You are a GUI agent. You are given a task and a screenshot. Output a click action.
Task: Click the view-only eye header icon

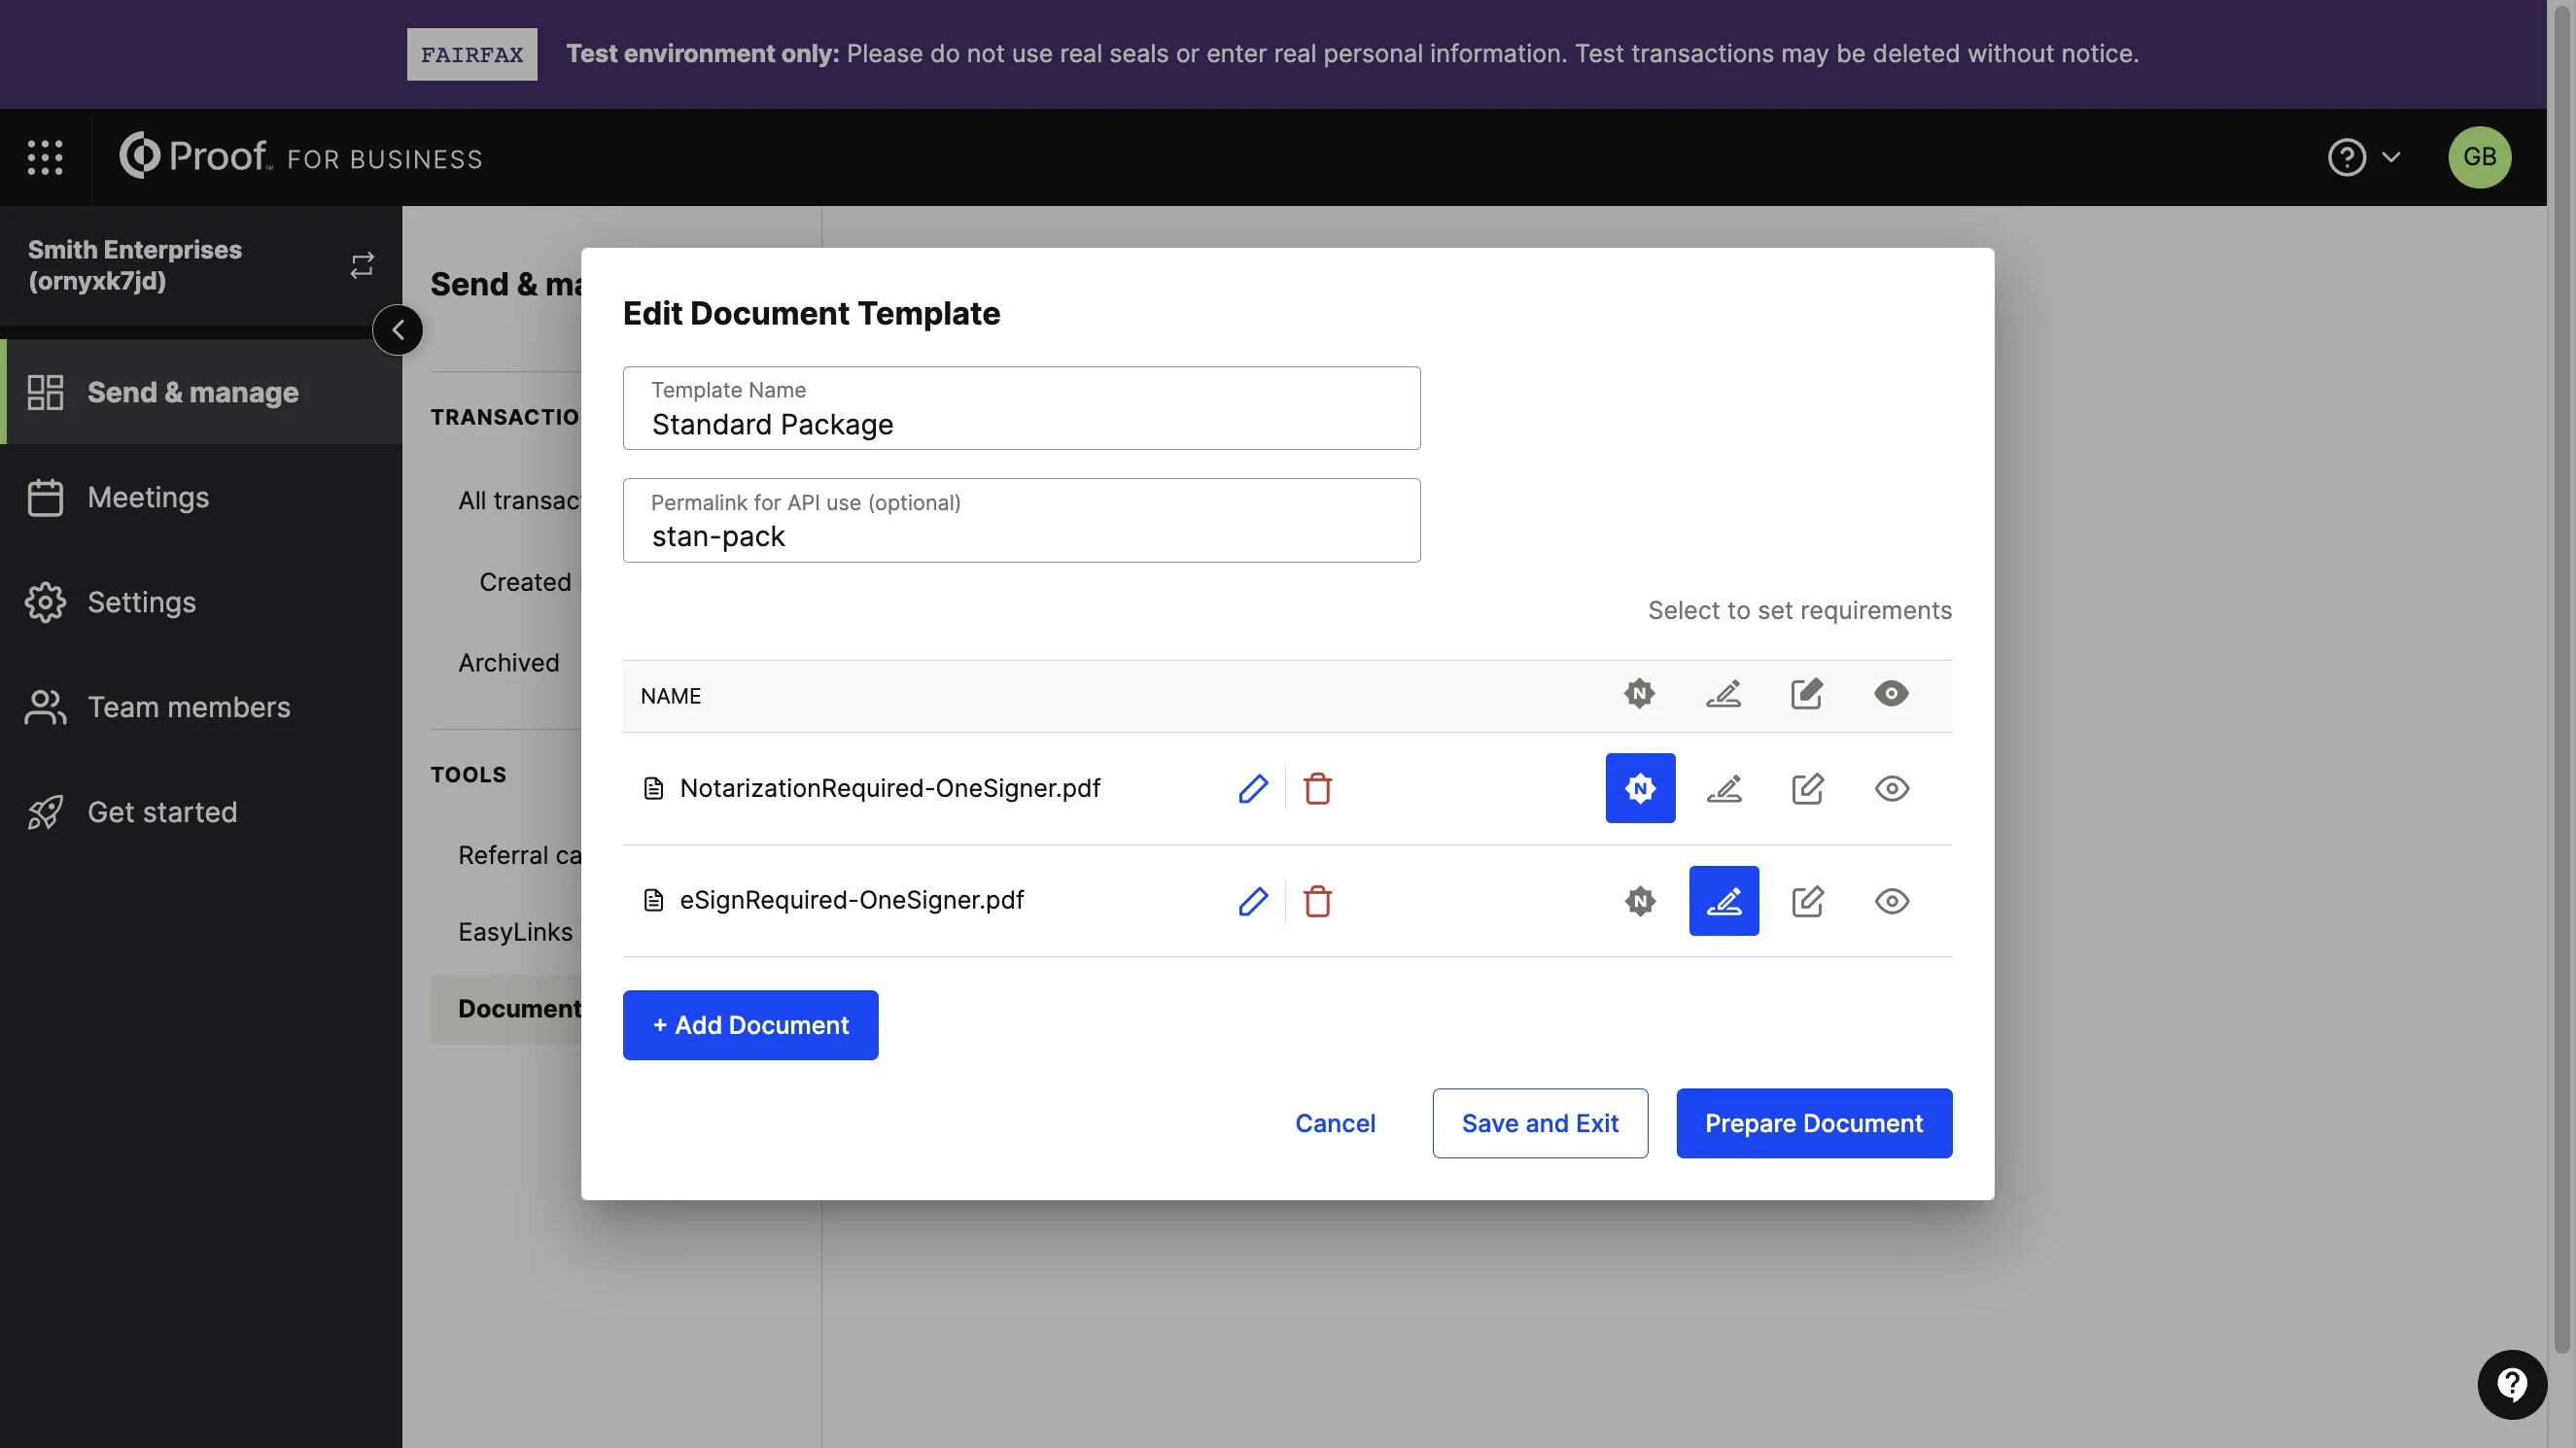(x=1891, y=693)
